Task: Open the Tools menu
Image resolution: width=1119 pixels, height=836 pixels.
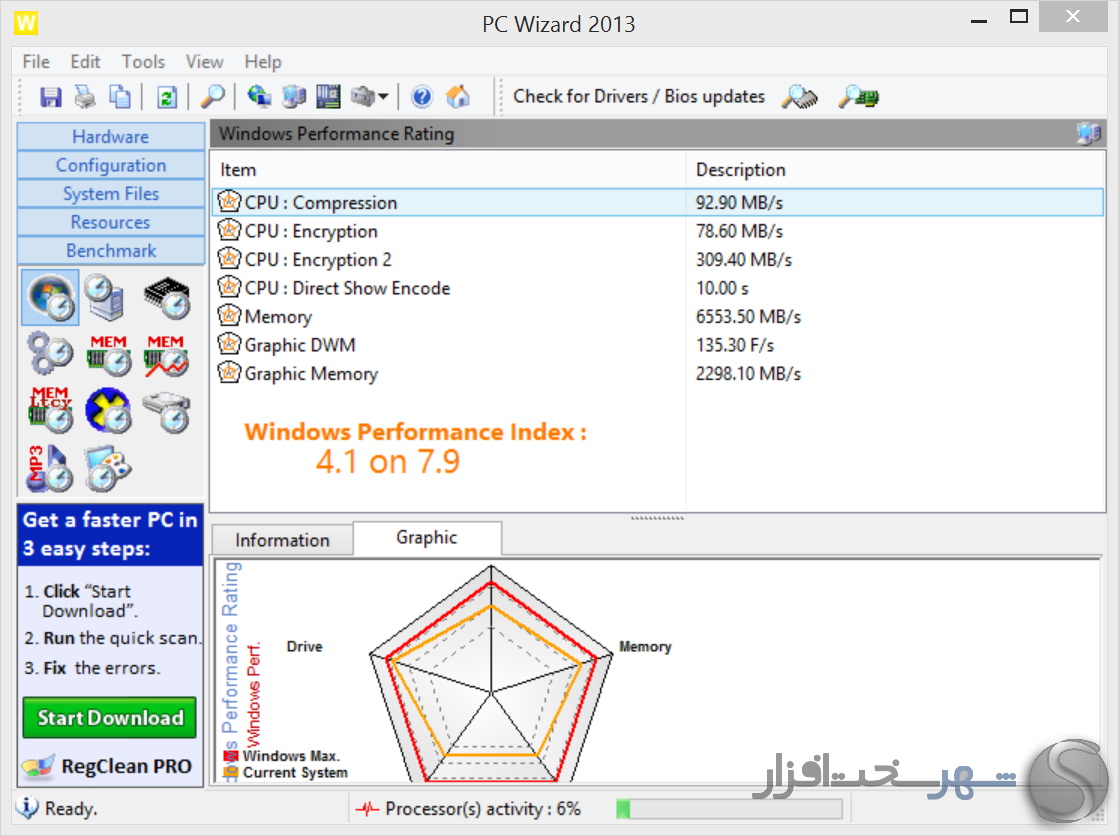Action: tap(143, 62)
